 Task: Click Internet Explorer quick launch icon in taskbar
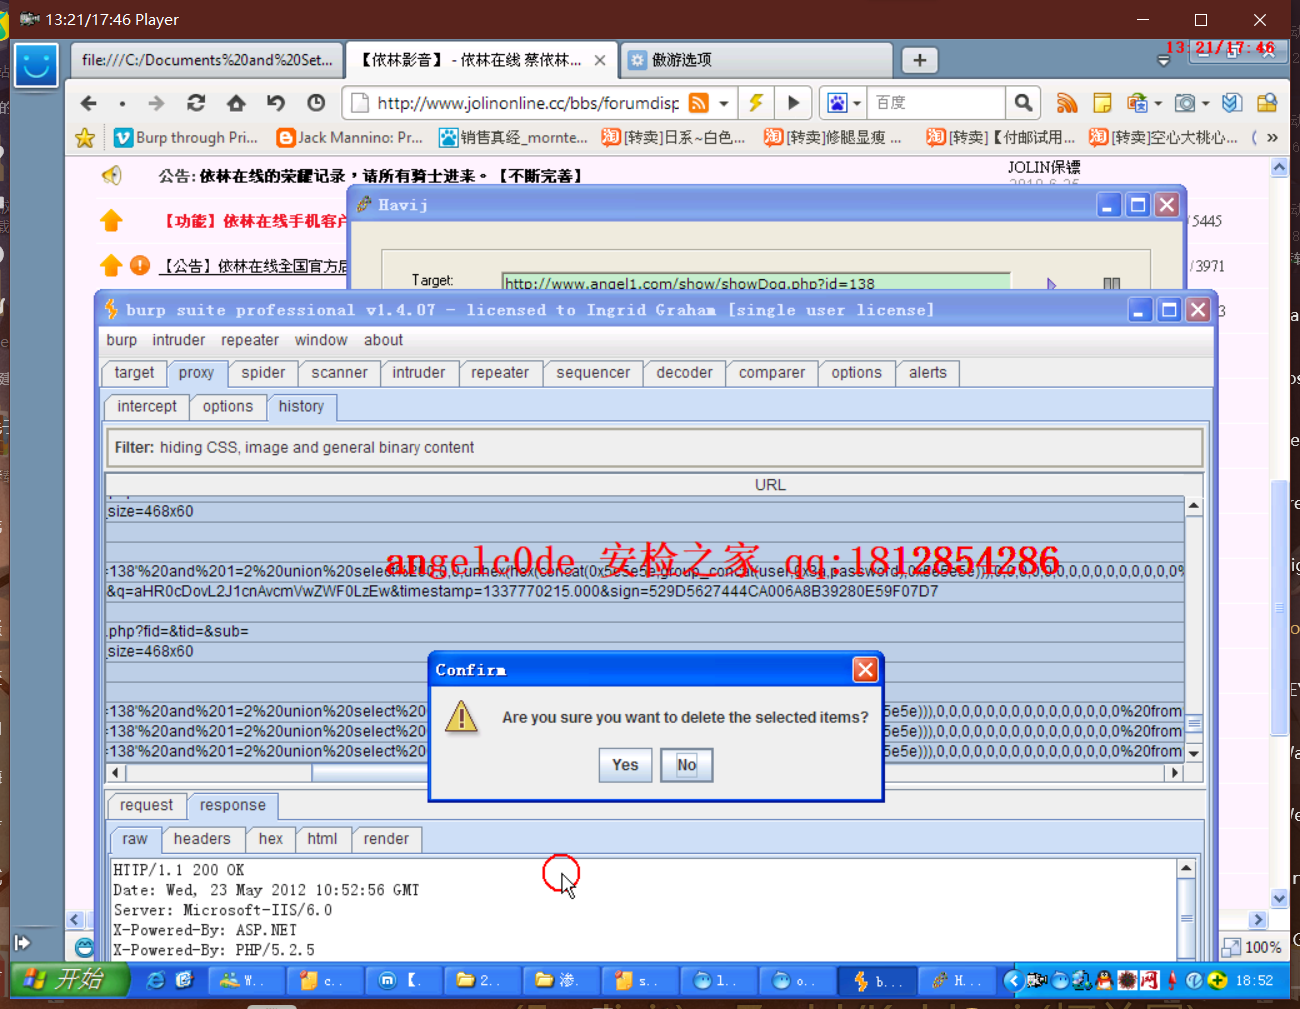coord(156,981)
